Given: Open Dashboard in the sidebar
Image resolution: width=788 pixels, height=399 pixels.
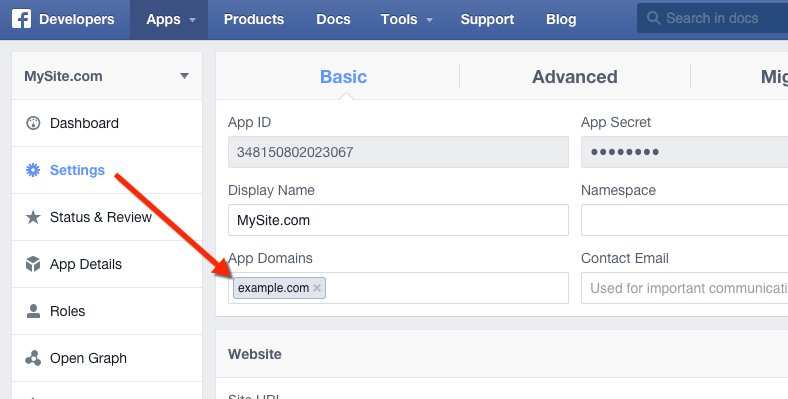Looking at the screenshot, I should (107, 123).
